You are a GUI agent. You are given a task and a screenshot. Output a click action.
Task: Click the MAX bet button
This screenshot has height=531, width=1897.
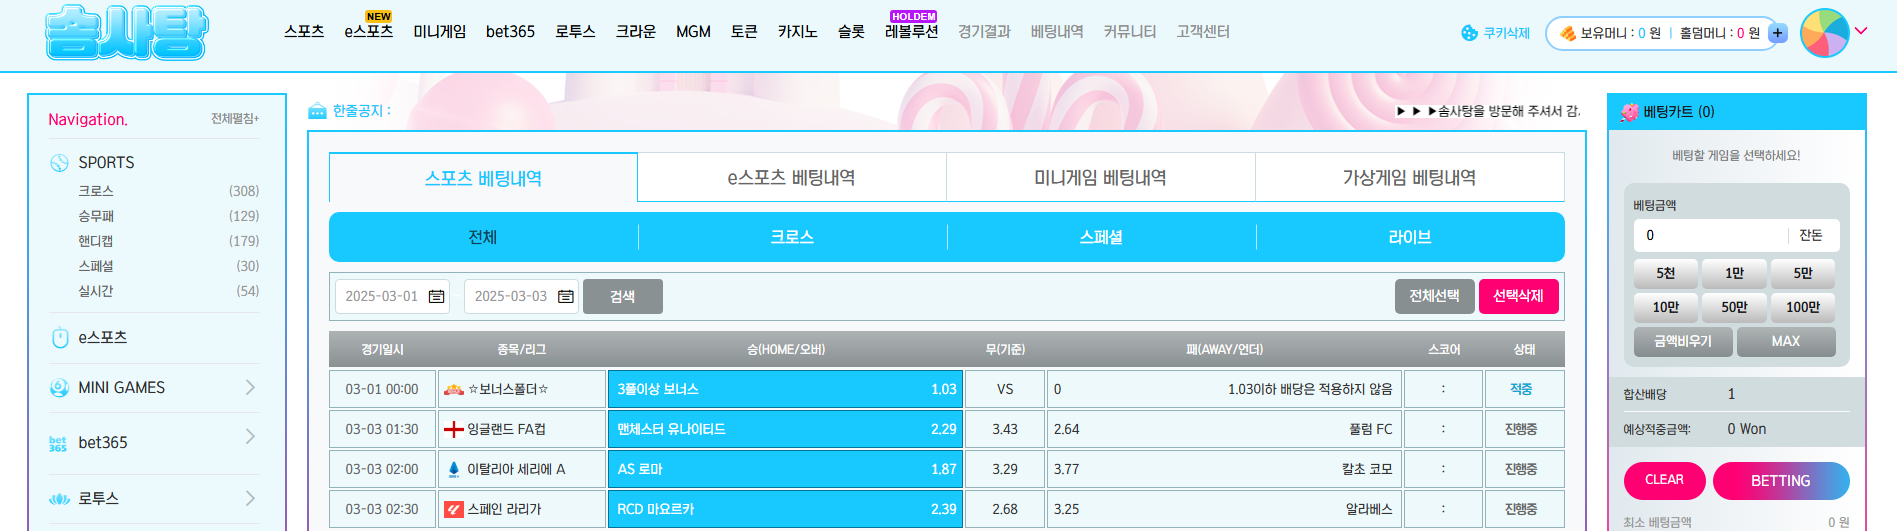pos(1786,341)
